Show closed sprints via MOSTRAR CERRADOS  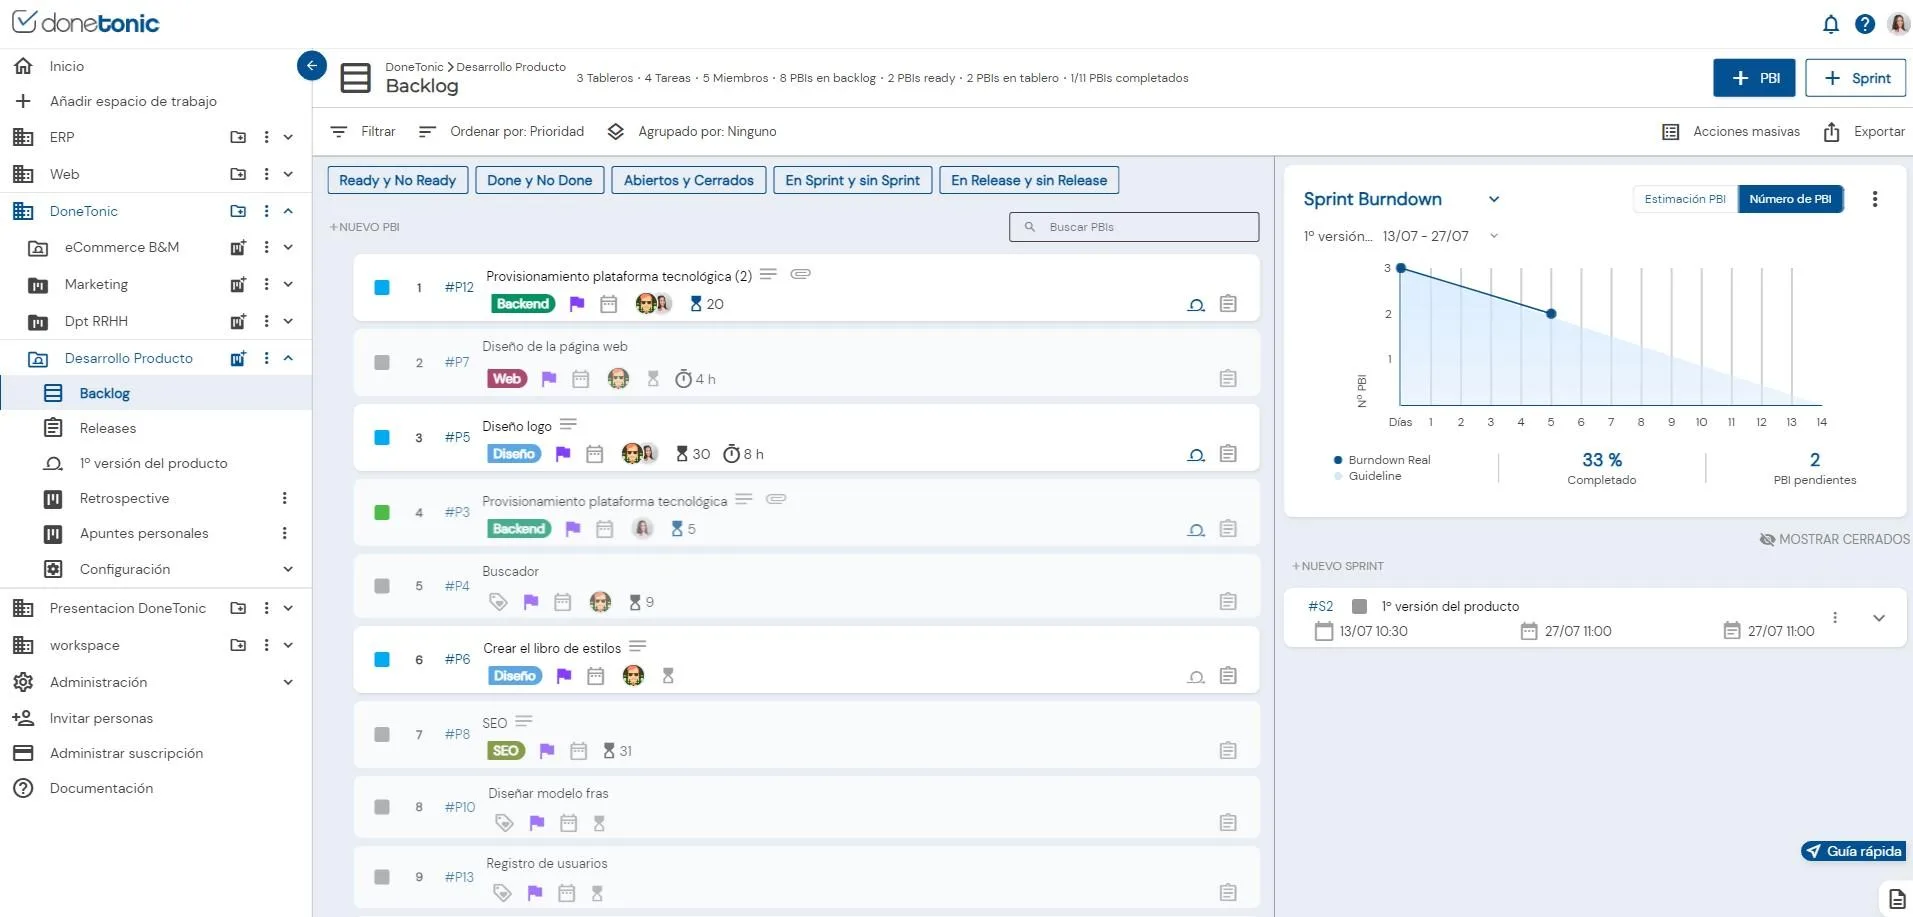tap(1835, 539)
